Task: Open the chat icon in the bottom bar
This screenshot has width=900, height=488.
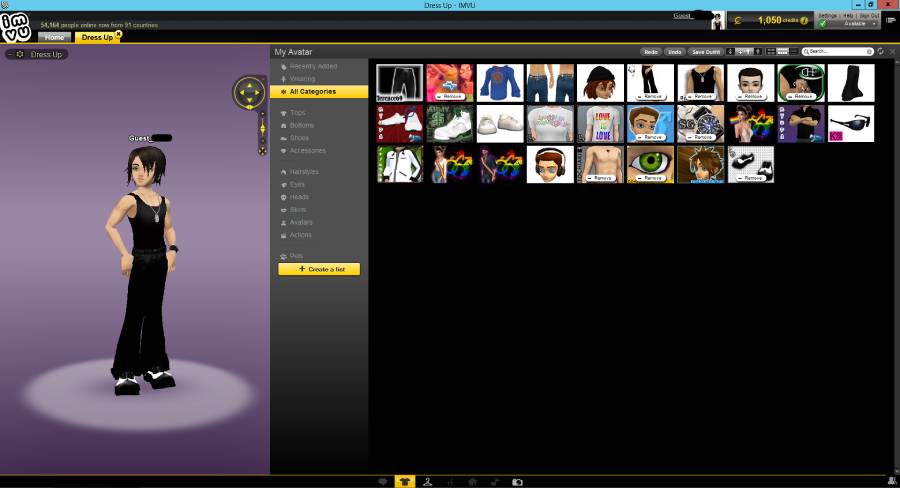Action: tap(382, 482)
